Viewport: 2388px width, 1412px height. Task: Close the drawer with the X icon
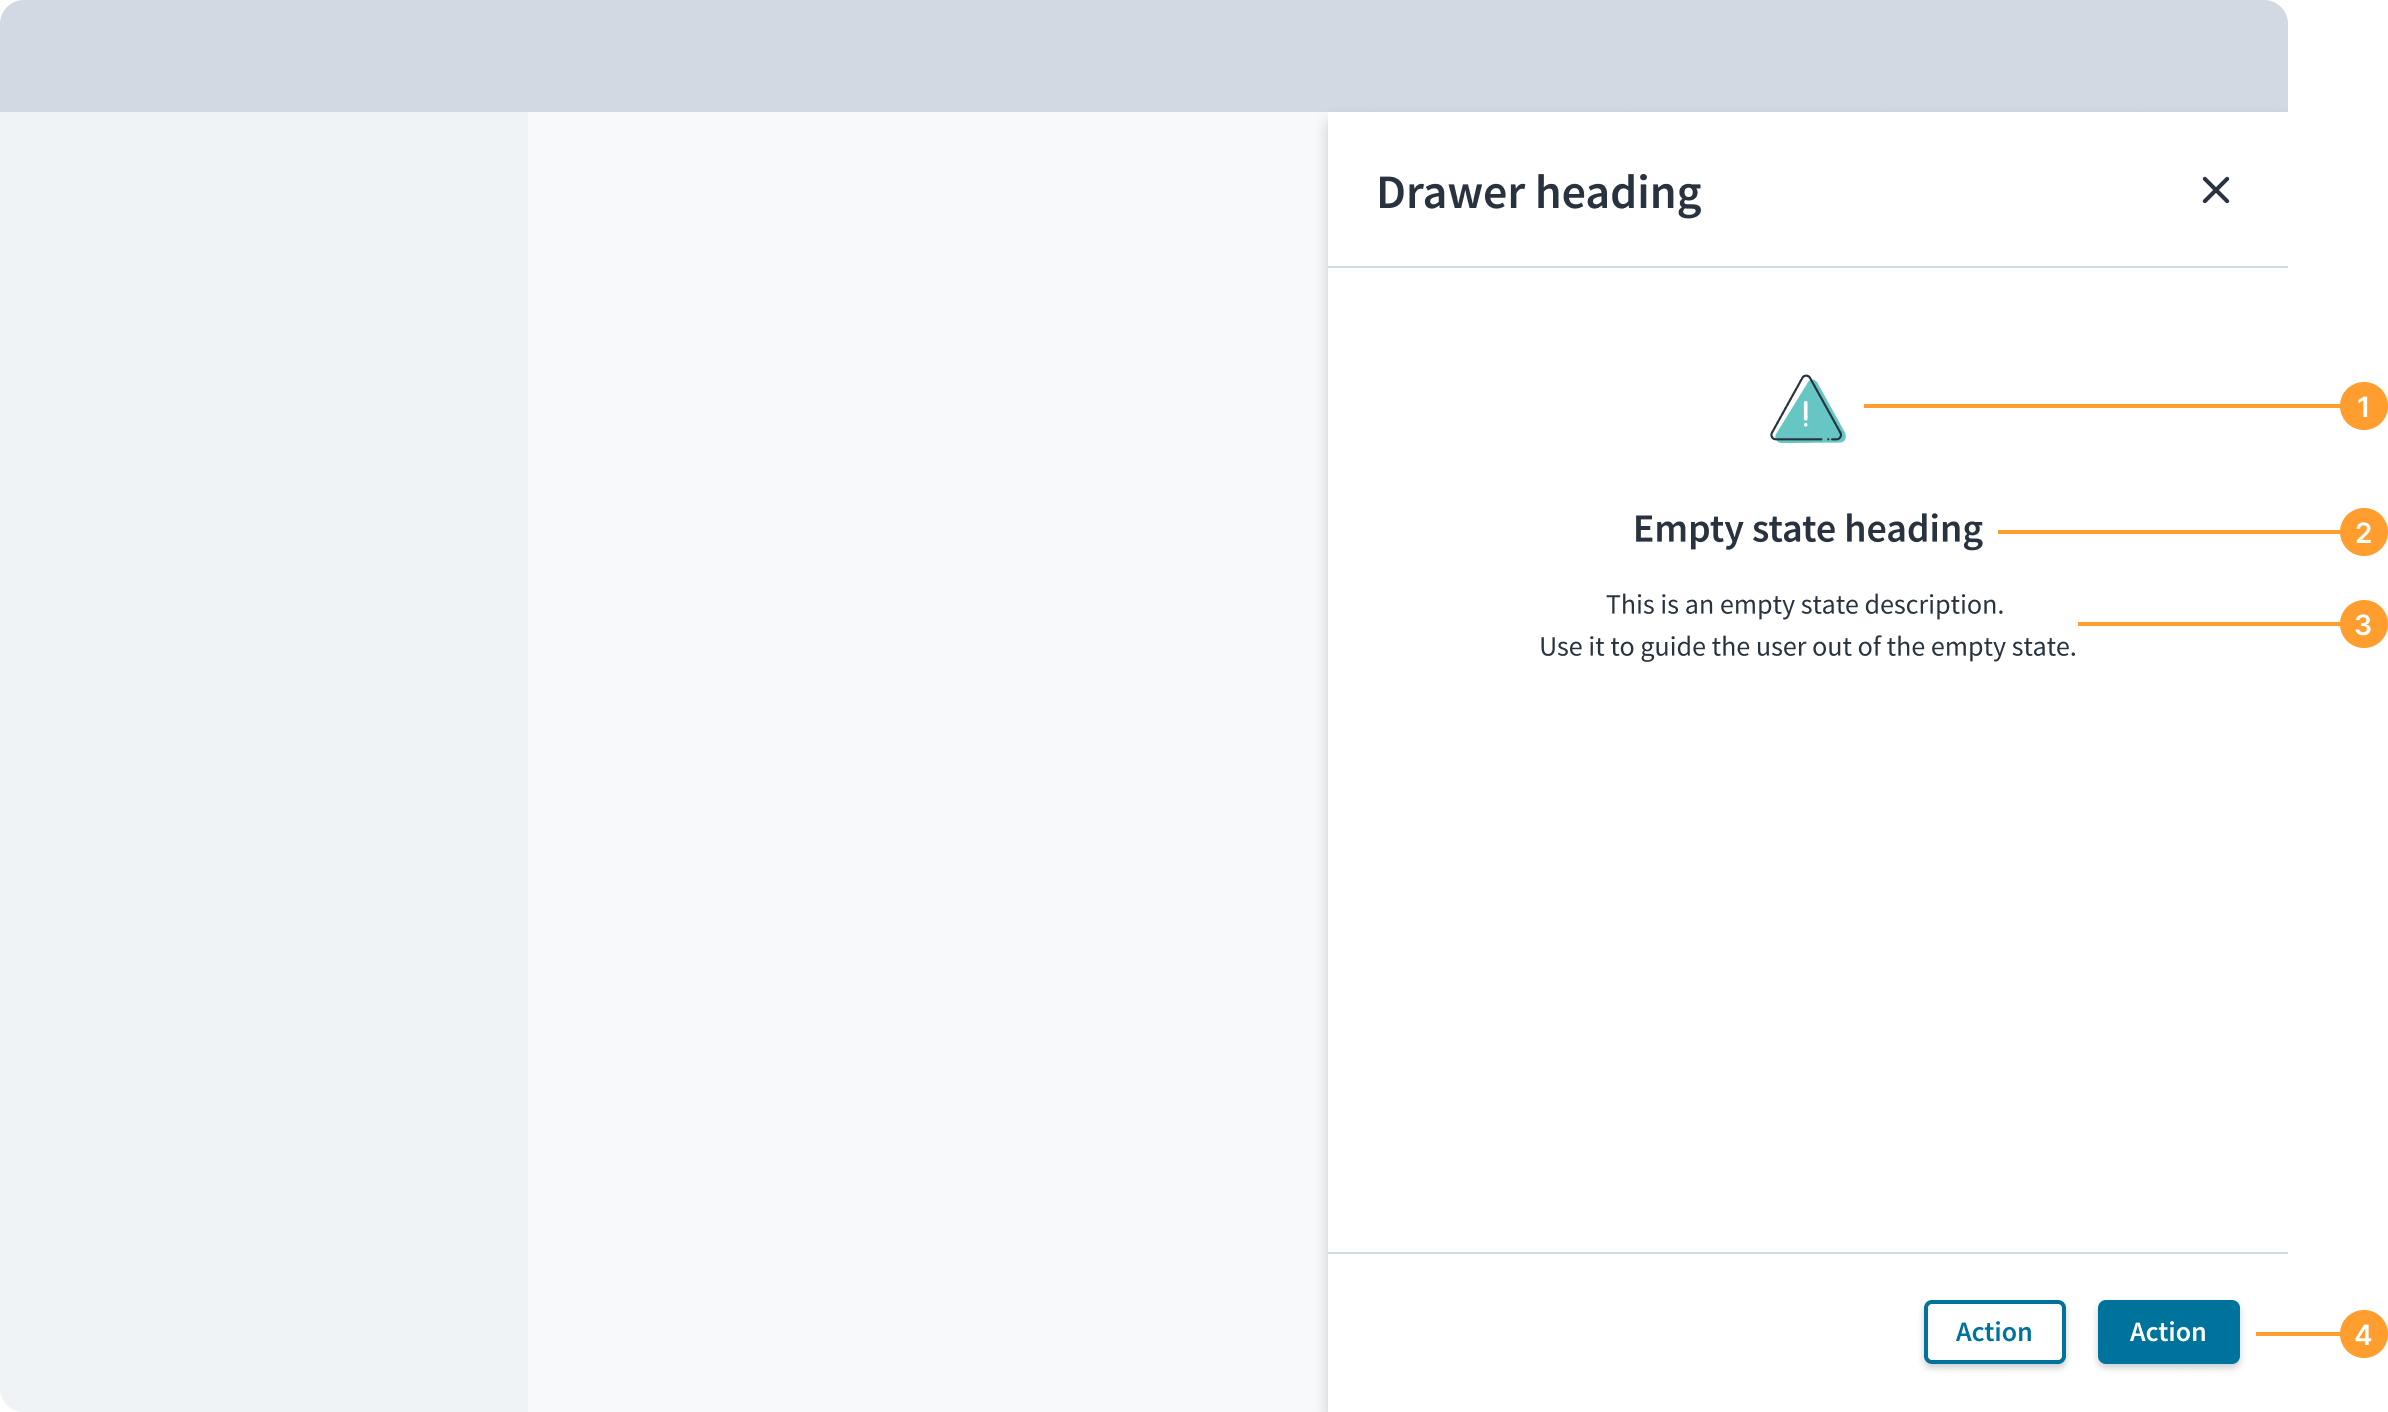coord(2215,190)
